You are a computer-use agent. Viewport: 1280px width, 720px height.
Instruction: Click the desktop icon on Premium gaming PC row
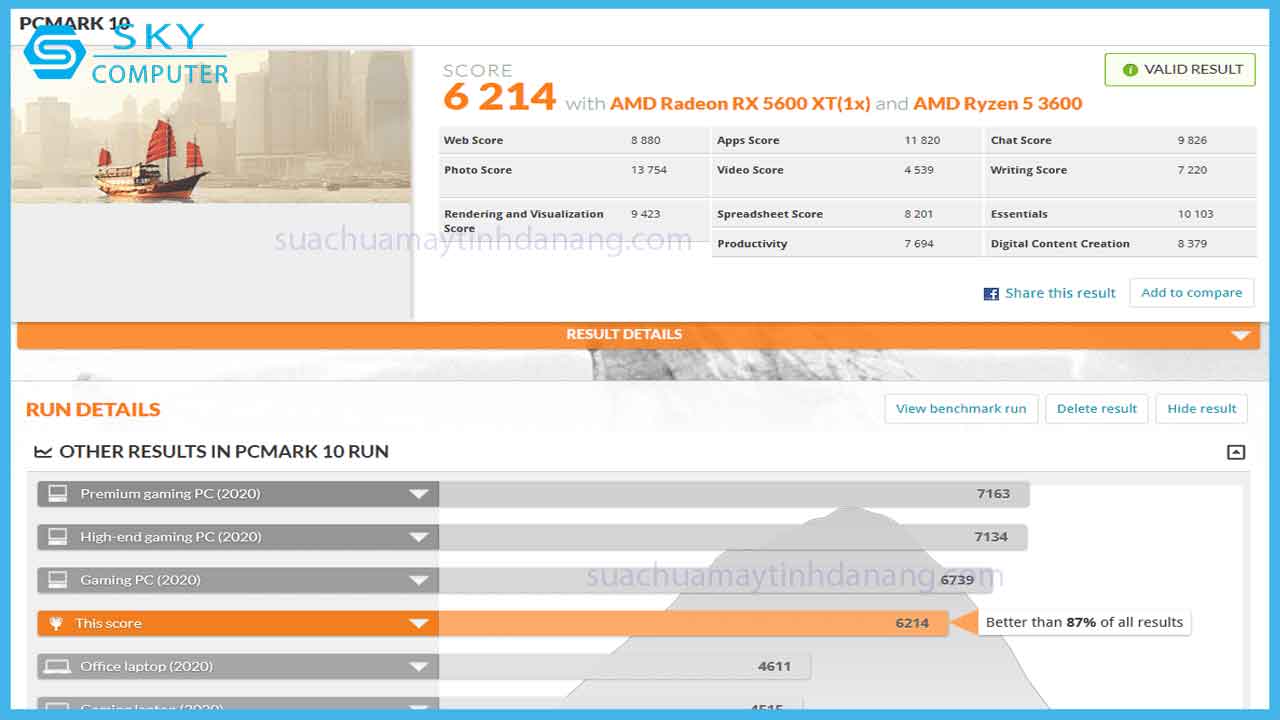coord(58,494)
